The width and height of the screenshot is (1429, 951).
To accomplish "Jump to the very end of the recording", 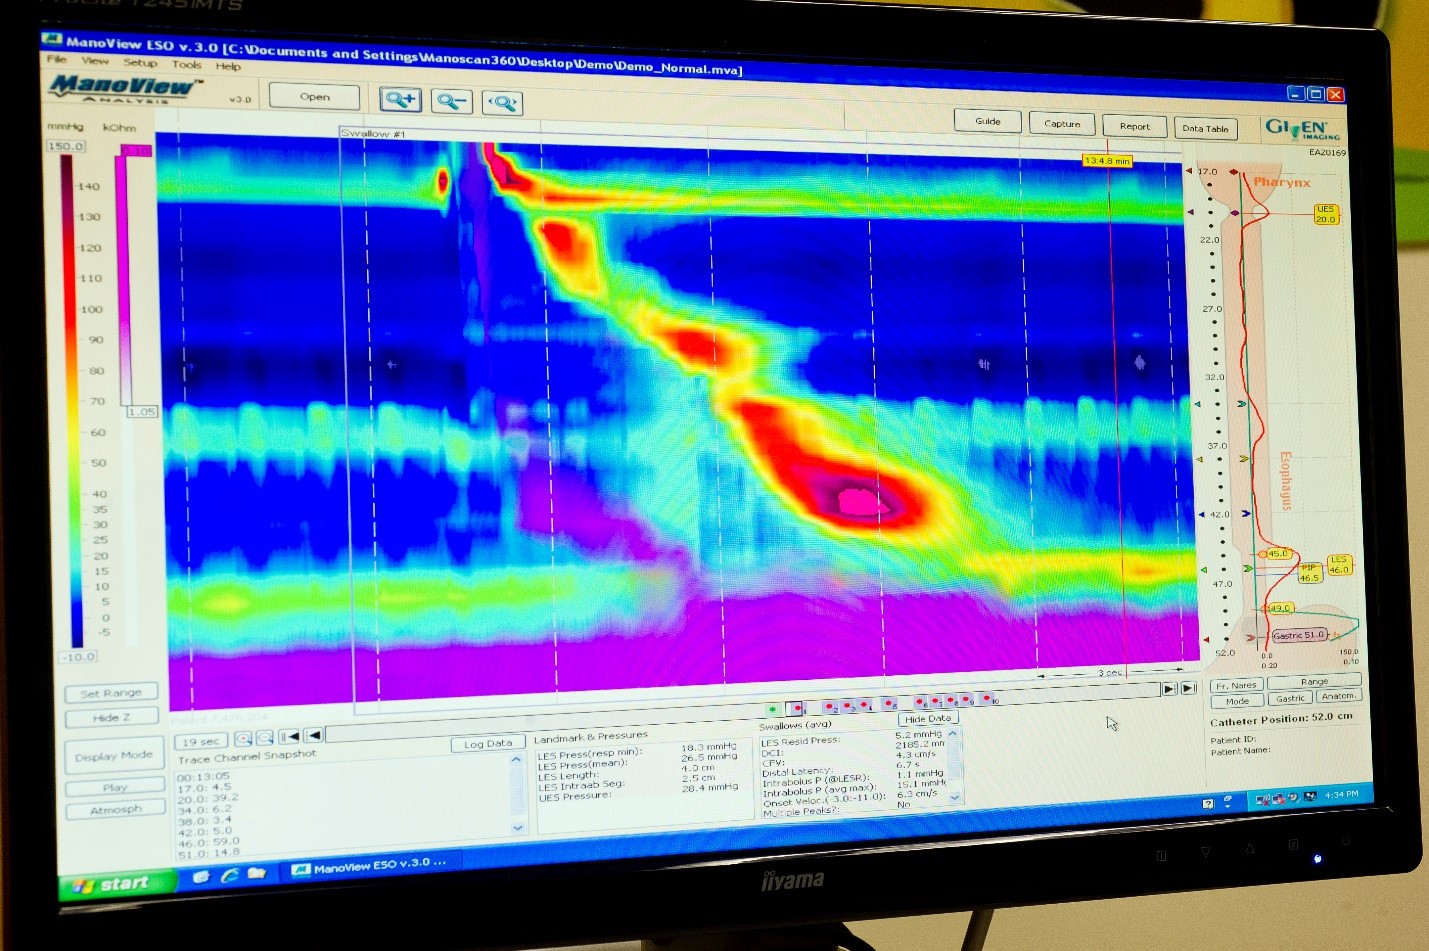I will tap(1189, 688).
